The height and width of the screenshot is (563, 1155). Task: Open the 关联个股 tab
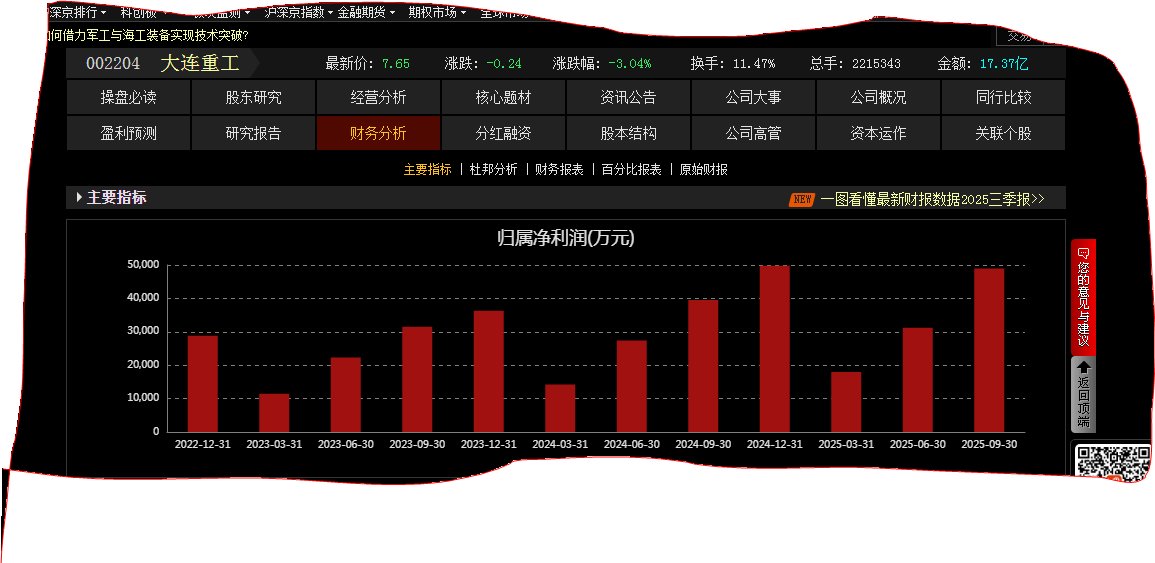(1003, 133)
